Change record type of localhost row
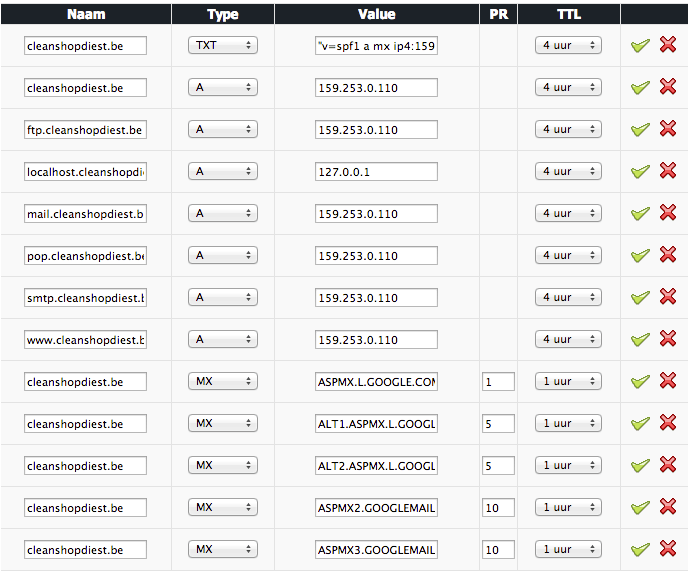Screen dimensions: 695x576 tap(223, 171)
